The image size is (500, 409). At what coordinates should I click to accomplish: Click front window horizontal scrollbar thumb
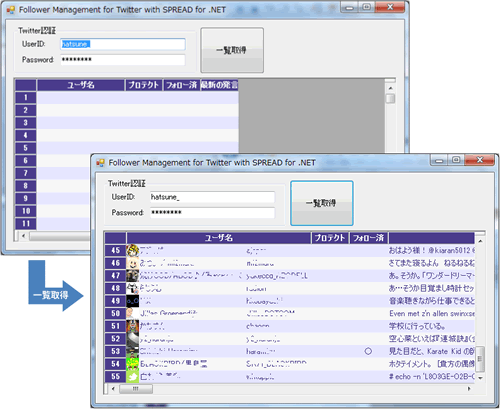[136, 389]
